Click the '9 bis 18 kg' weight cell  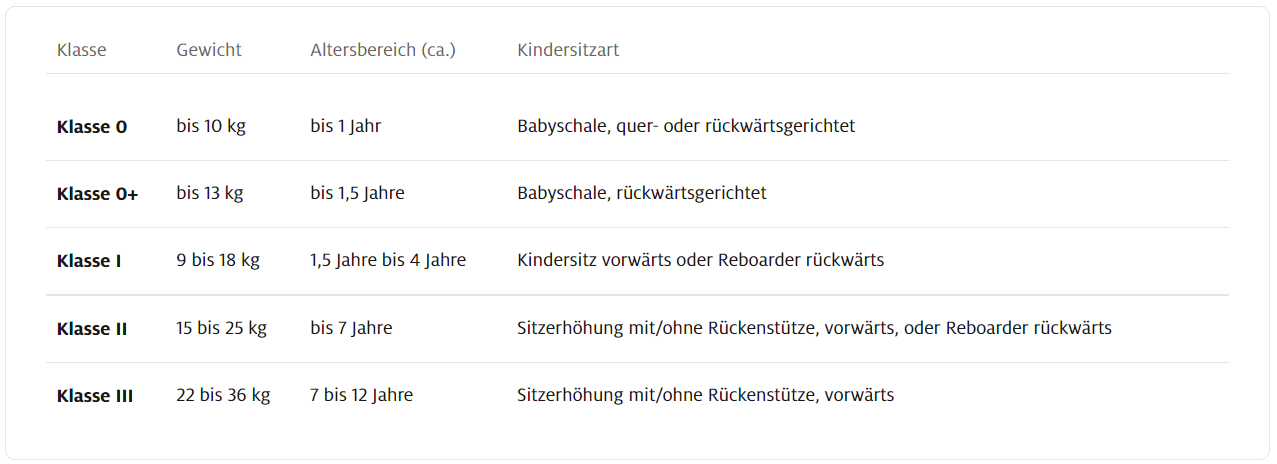click(x=218, y=260)
